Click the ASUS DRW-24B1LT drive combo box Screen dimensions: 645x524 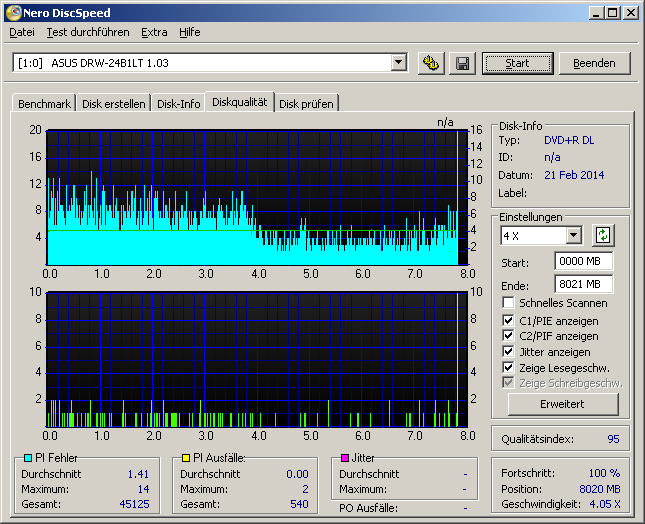[x=210, y=63]
